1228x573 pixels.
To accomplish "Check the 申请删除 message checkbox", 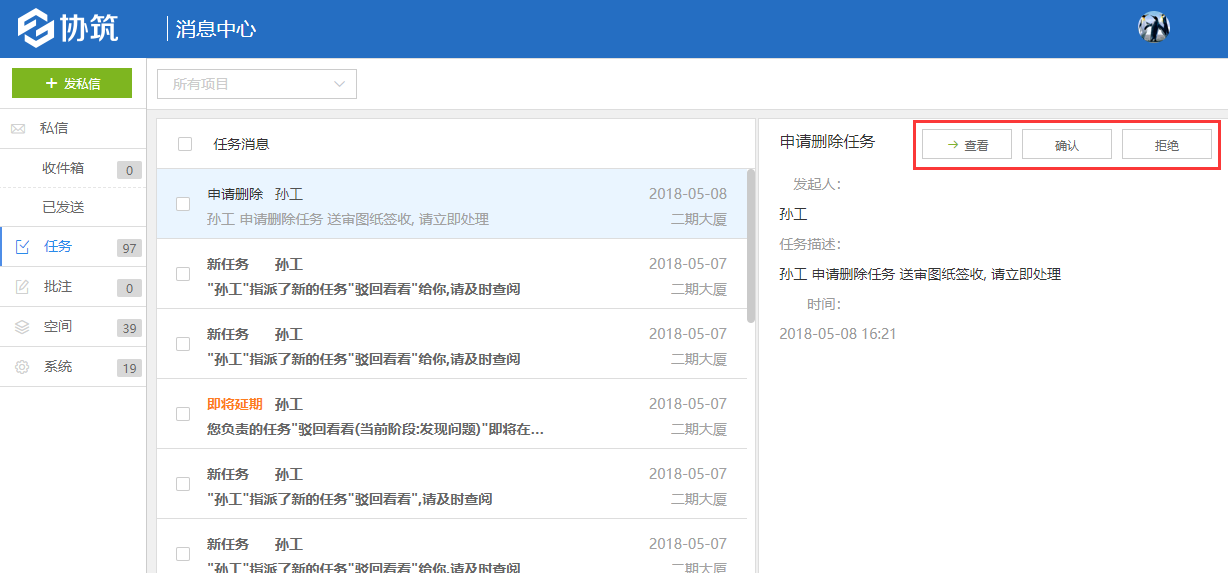I will pyautogui.click(x=183, y=204).
